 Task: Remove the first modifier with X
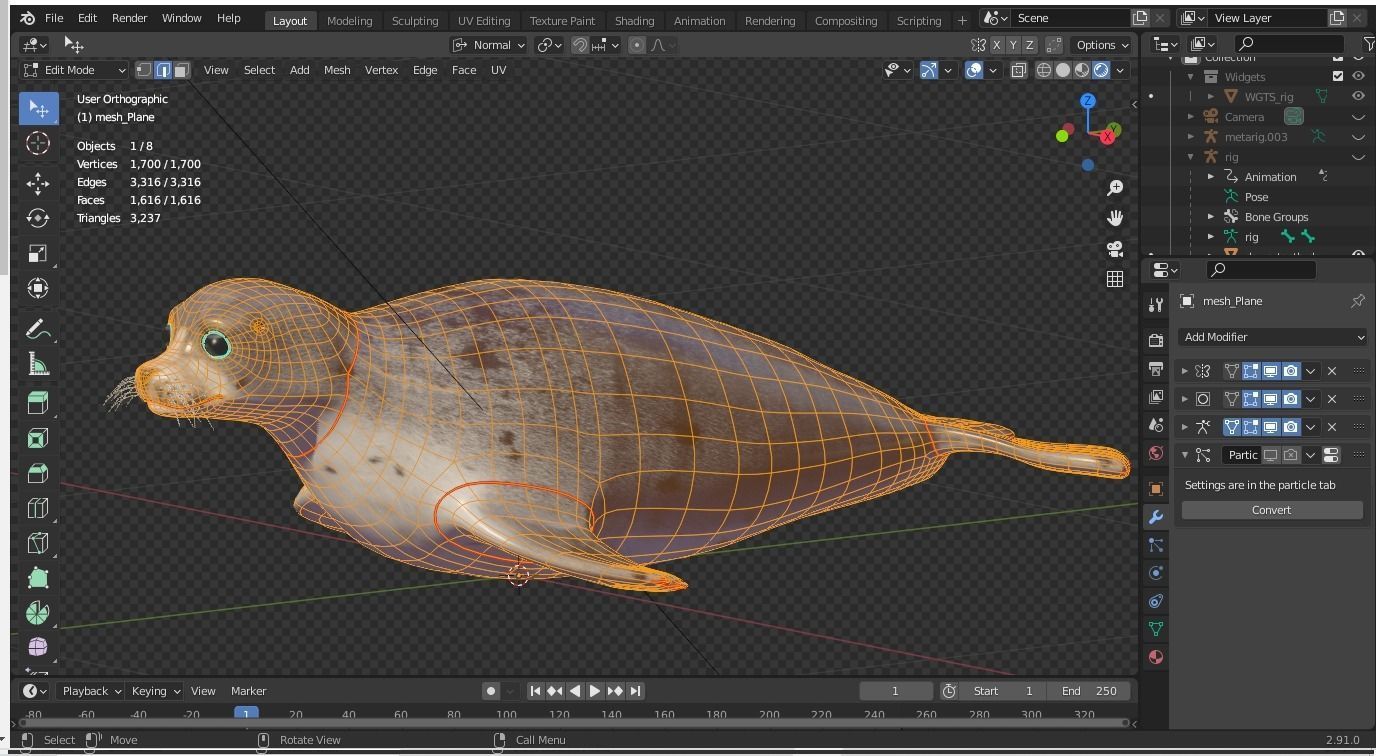[x=1332, y=371]
